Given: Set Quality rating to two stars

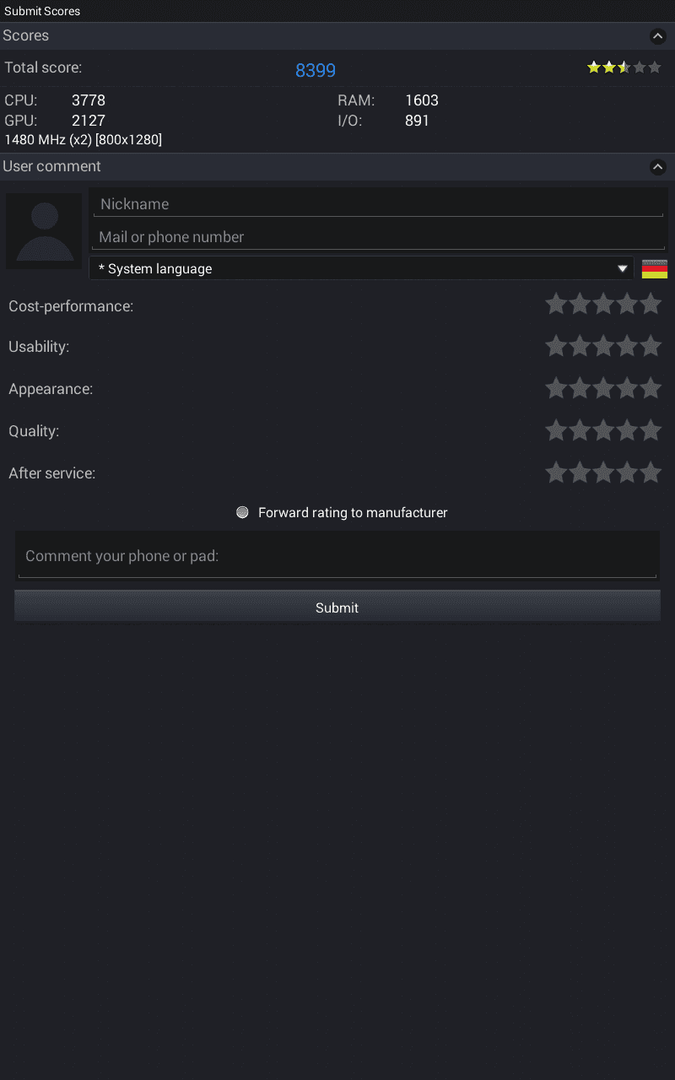Looking at the screenshot, I should click(x=580, y=430).
